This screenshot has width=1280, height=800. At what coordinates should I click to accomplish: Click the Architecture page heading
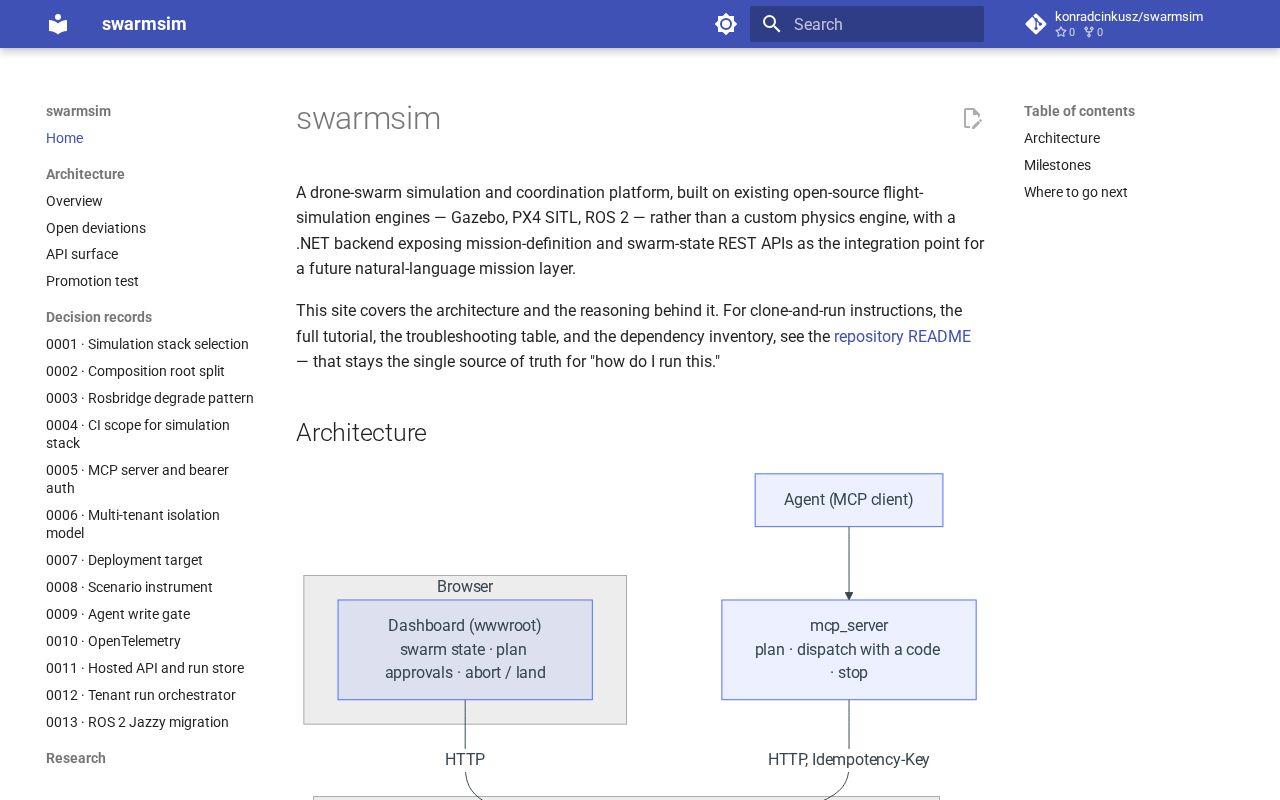point(361,432)
